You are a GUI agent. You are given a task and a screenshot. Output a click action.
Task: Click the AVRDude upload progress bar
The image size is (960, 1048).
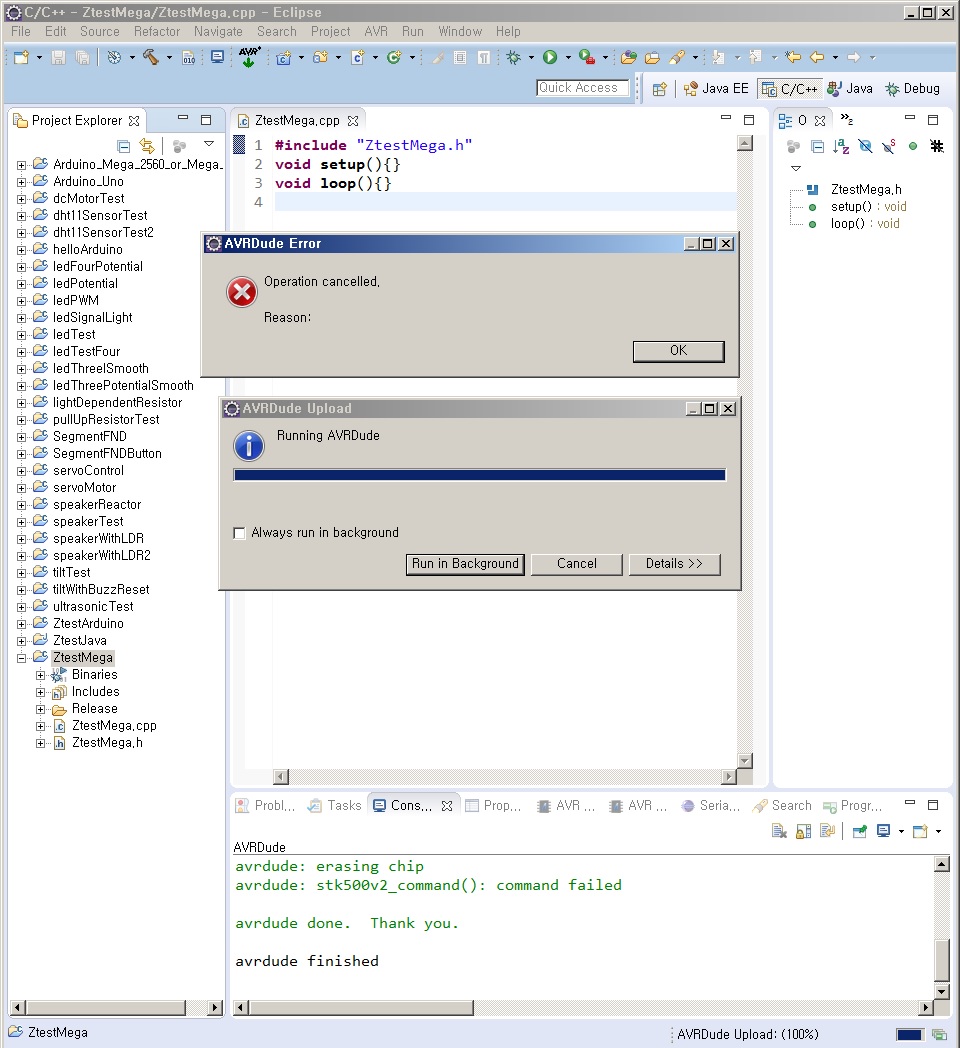479,475
